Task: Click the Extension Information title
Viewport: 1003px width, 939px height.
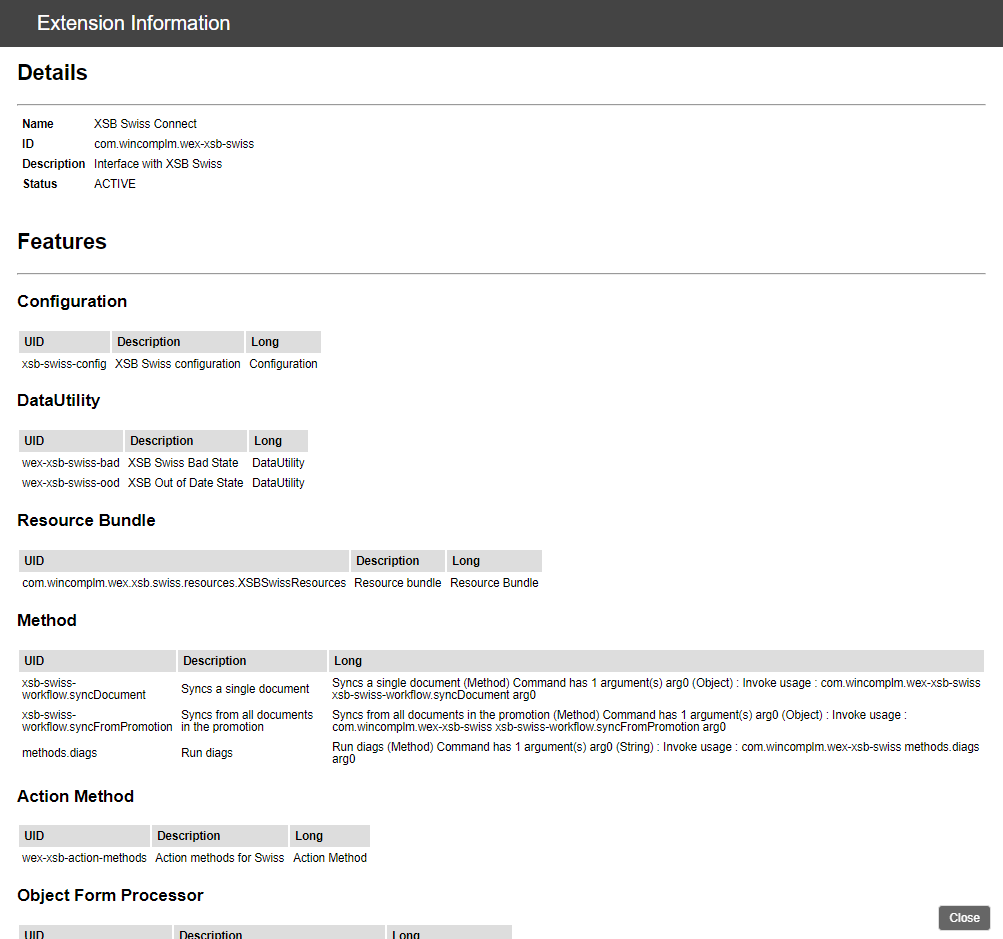Action: pyautogui.click(x=133, y=23)
